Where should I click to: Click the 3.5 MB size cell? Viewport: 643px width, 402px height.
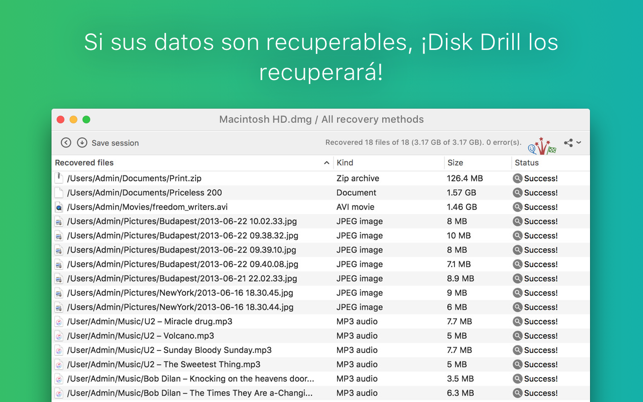click(x=460, y=379)
